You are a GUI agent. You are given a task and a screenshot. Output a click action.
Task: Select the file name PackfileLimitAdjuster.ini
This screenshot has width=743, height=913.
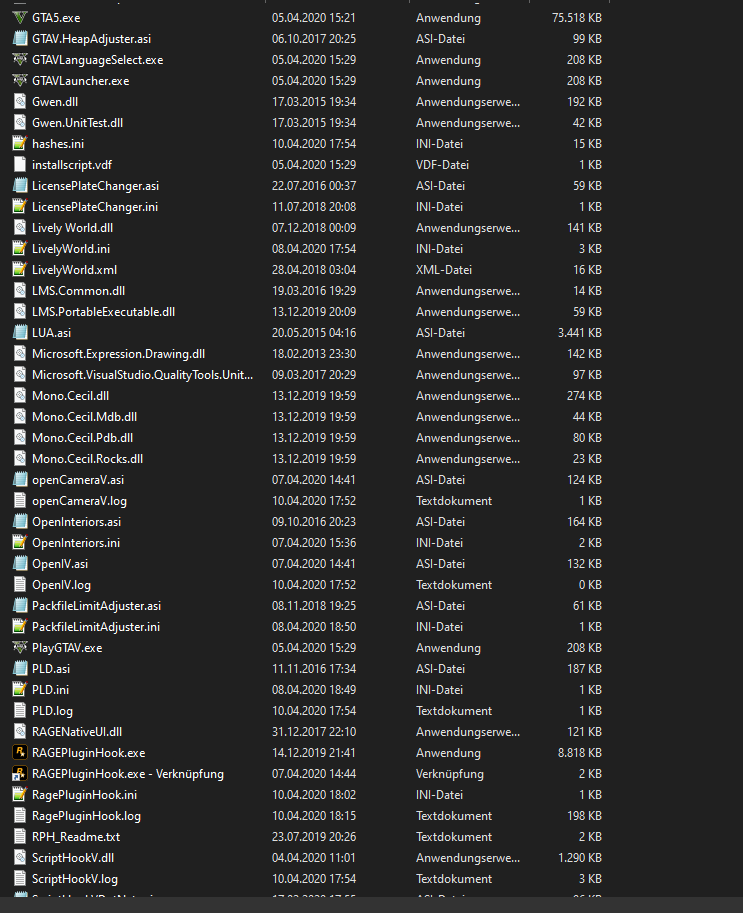pyautogui.click(x=96, y=627)
